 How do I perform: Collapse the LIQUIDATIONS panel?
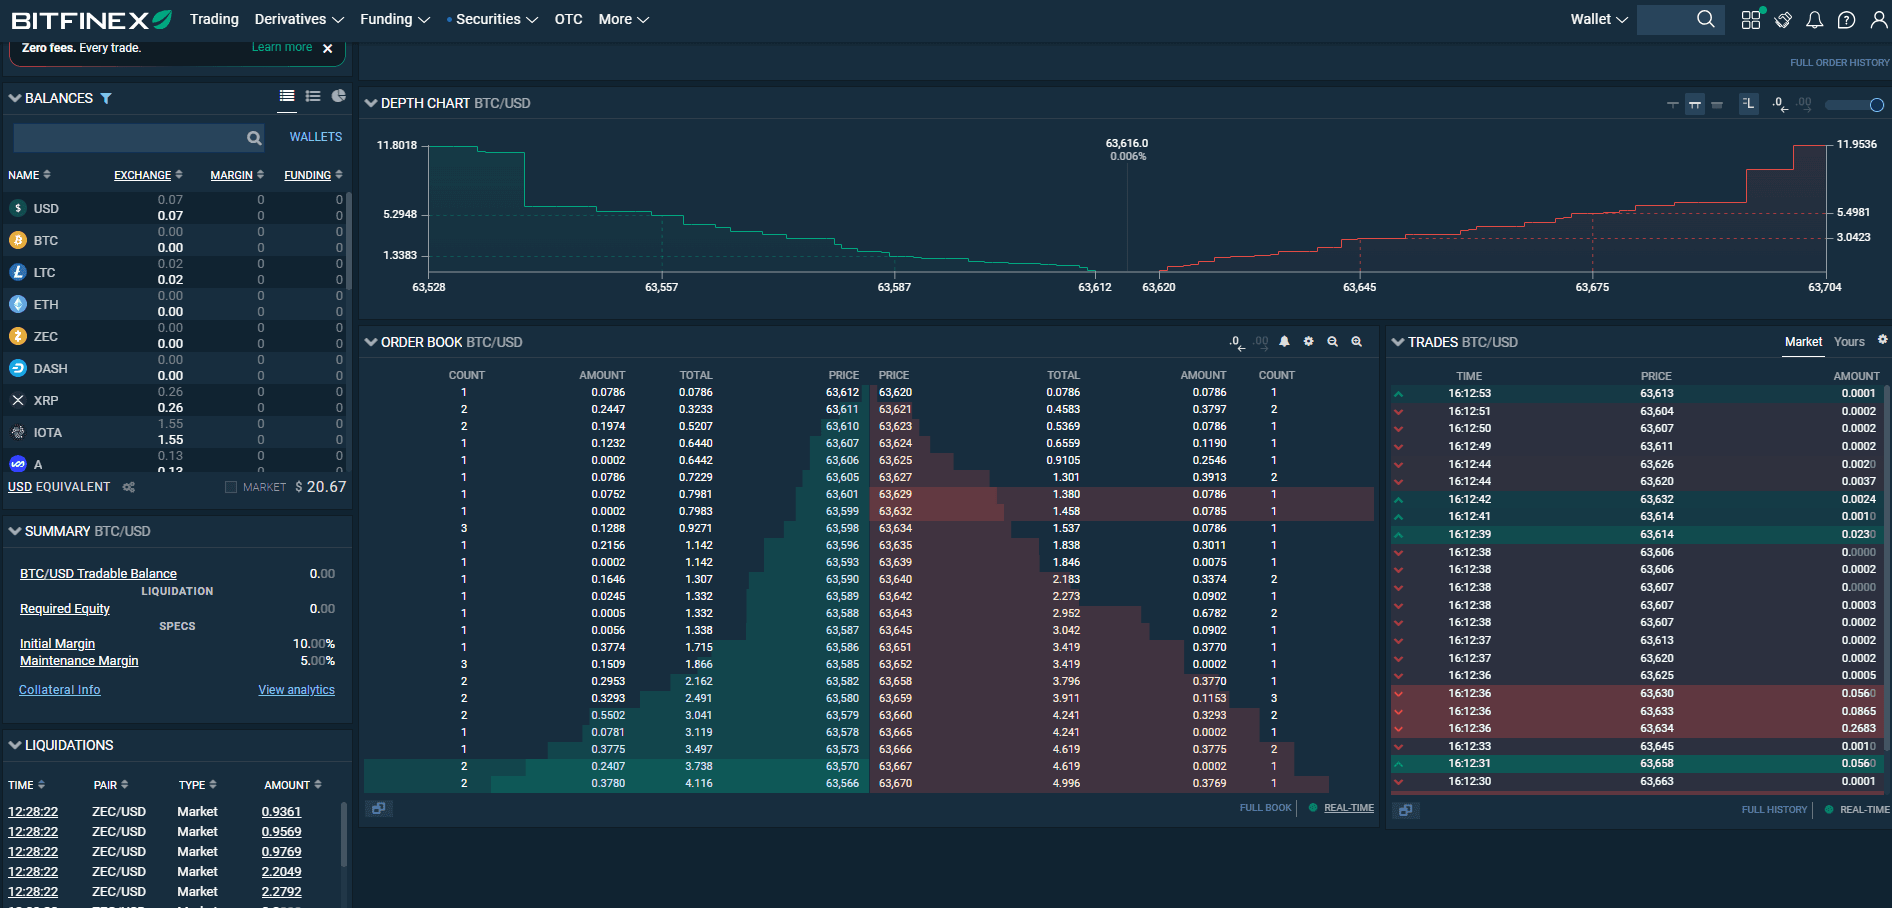point(15,745)
